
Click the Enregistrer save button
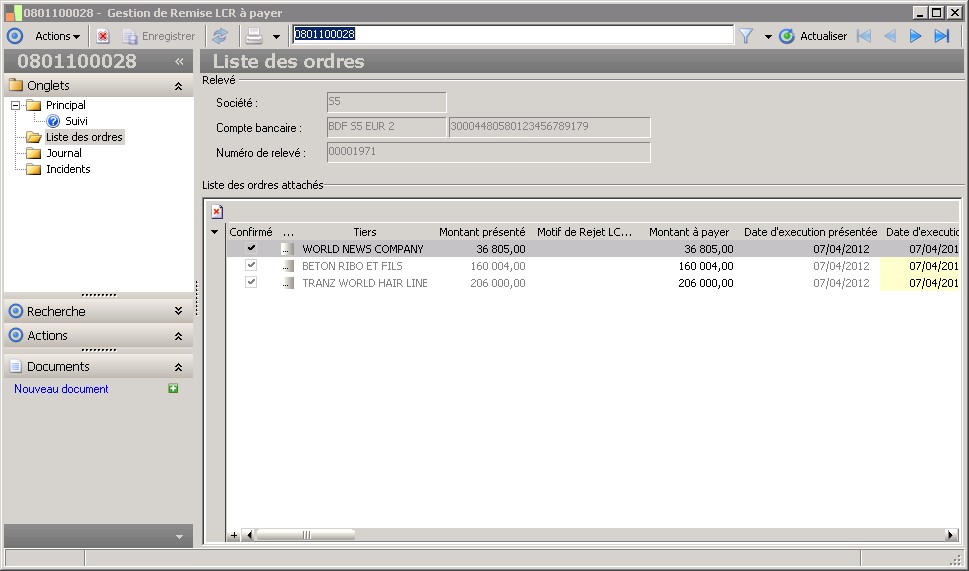point(159,36)
